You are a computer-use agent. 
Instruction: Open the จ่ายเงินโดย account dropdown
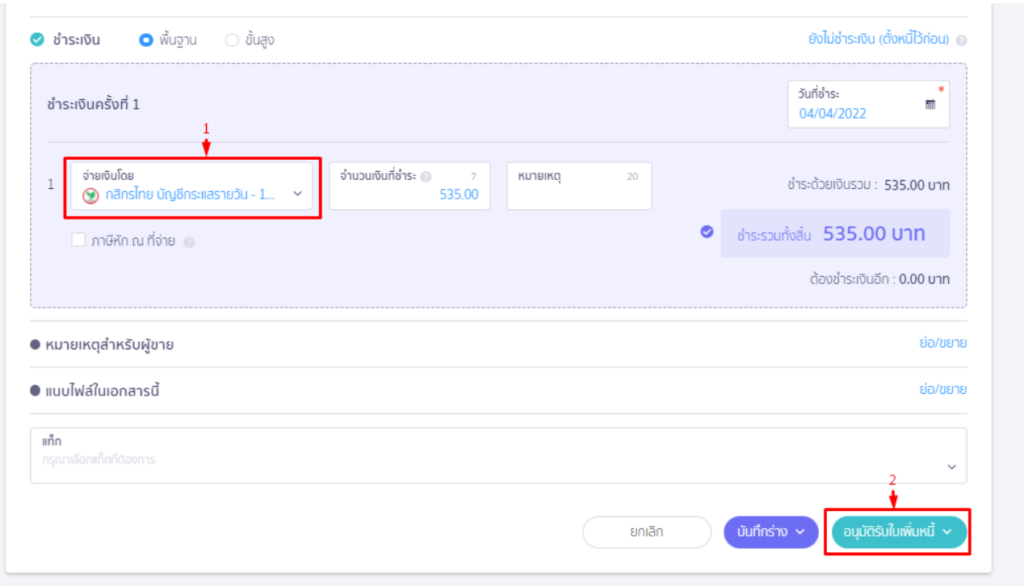(x=192, y=186)
